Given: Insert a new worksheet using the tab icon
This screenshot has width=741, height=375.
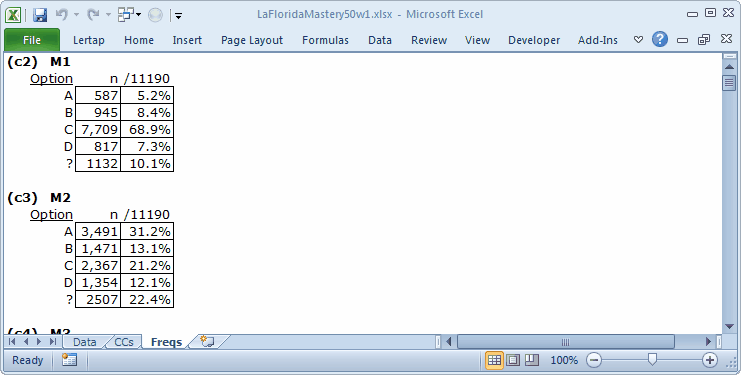Looking at the screenshot, I should point(208,341).
